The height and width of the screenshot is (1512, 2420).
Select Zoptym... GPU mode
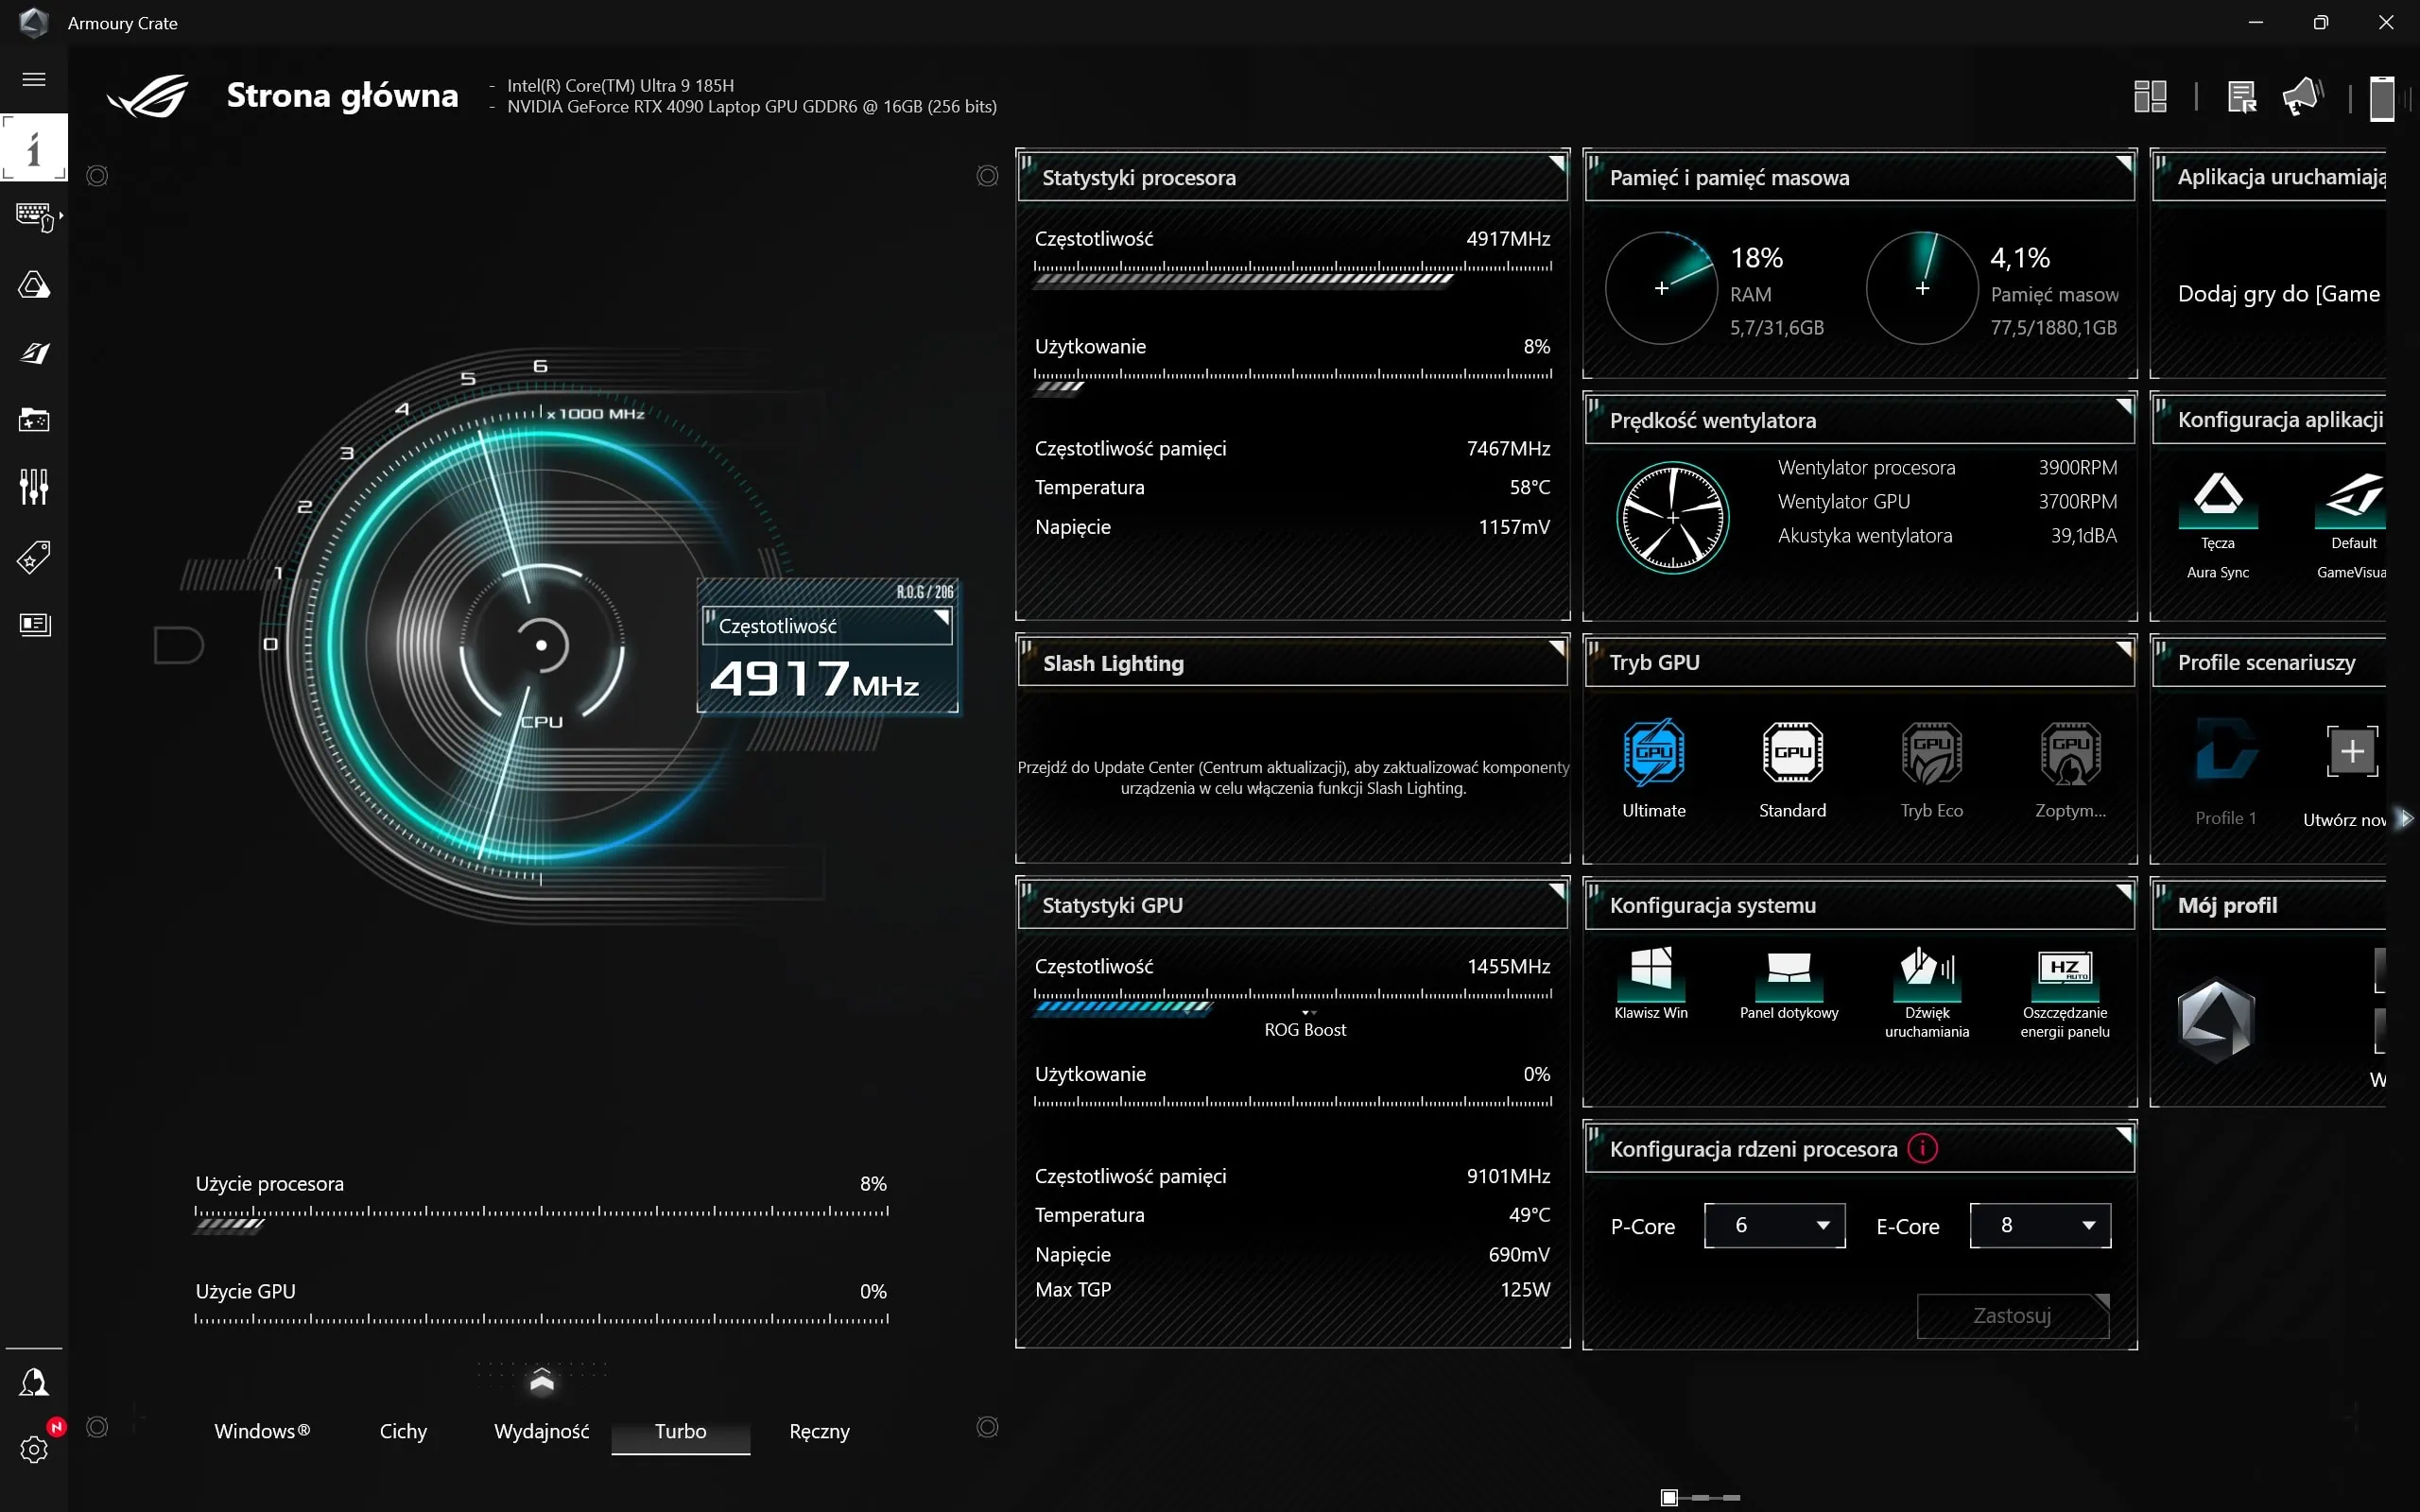[2070, 769]
